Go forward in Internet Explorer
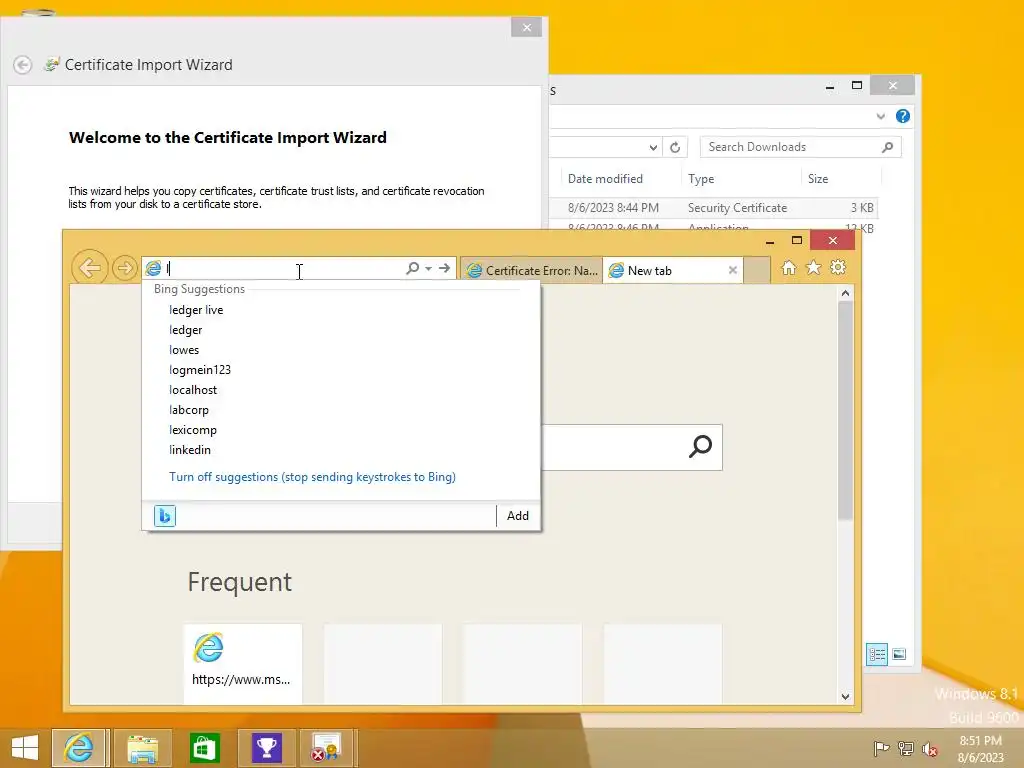The width and height of the screenshot is (1024, 768). point(124,268)
